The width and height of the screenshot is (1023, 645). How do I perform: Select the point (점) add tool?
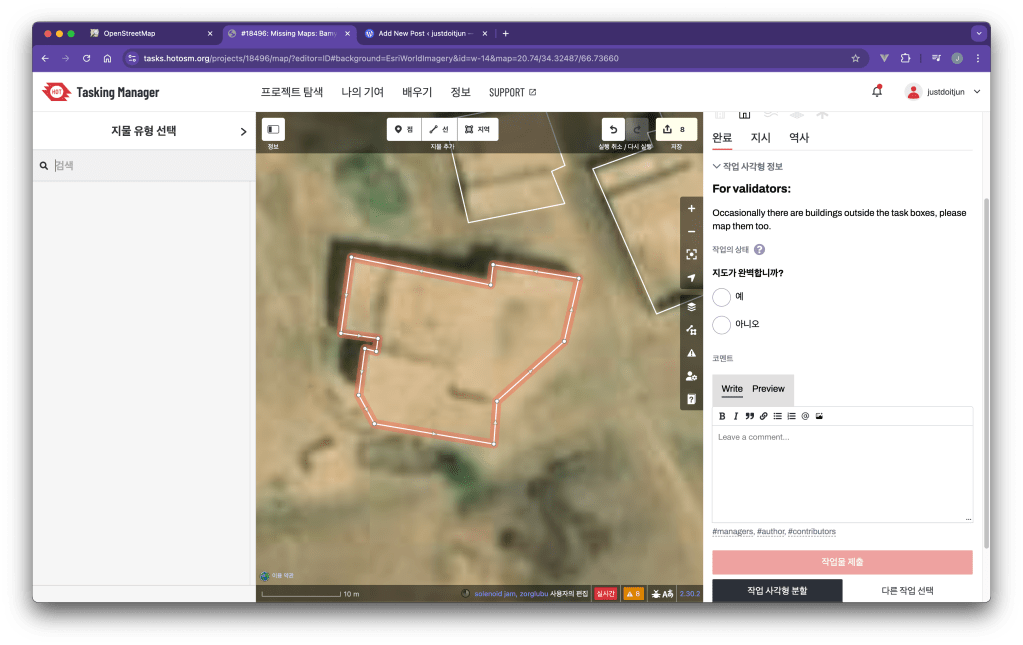pyautogui.click(x=404, y=129)
